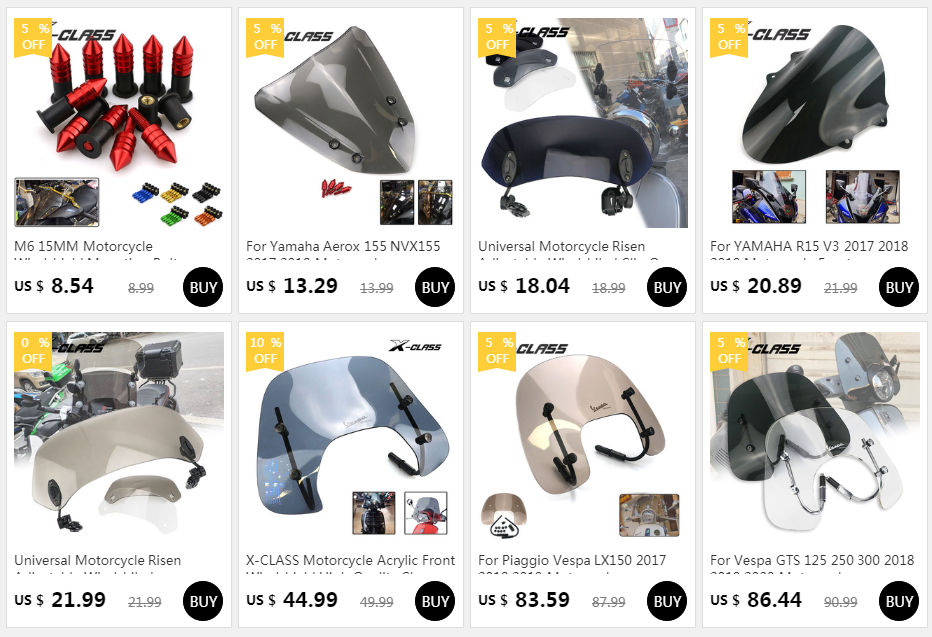Click BUY button for Yamaha Aerox windshield

click(434, 287)
